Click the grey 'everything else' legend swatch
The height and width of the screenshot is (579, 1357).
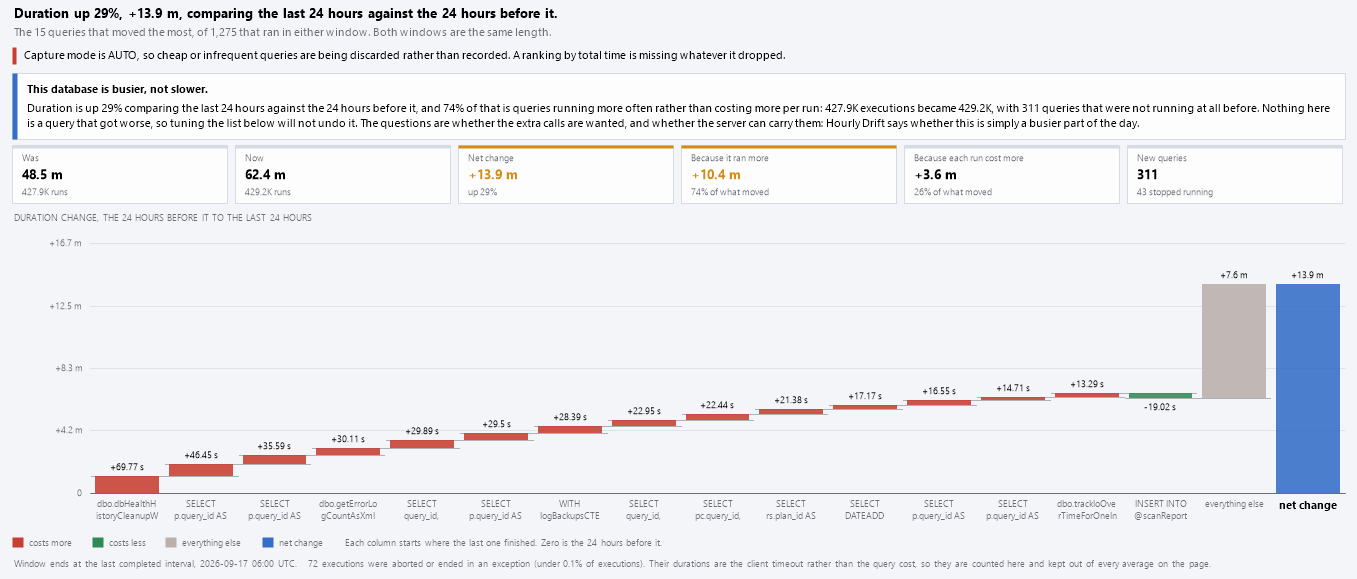pyautogui.click(x=171, y=543)
